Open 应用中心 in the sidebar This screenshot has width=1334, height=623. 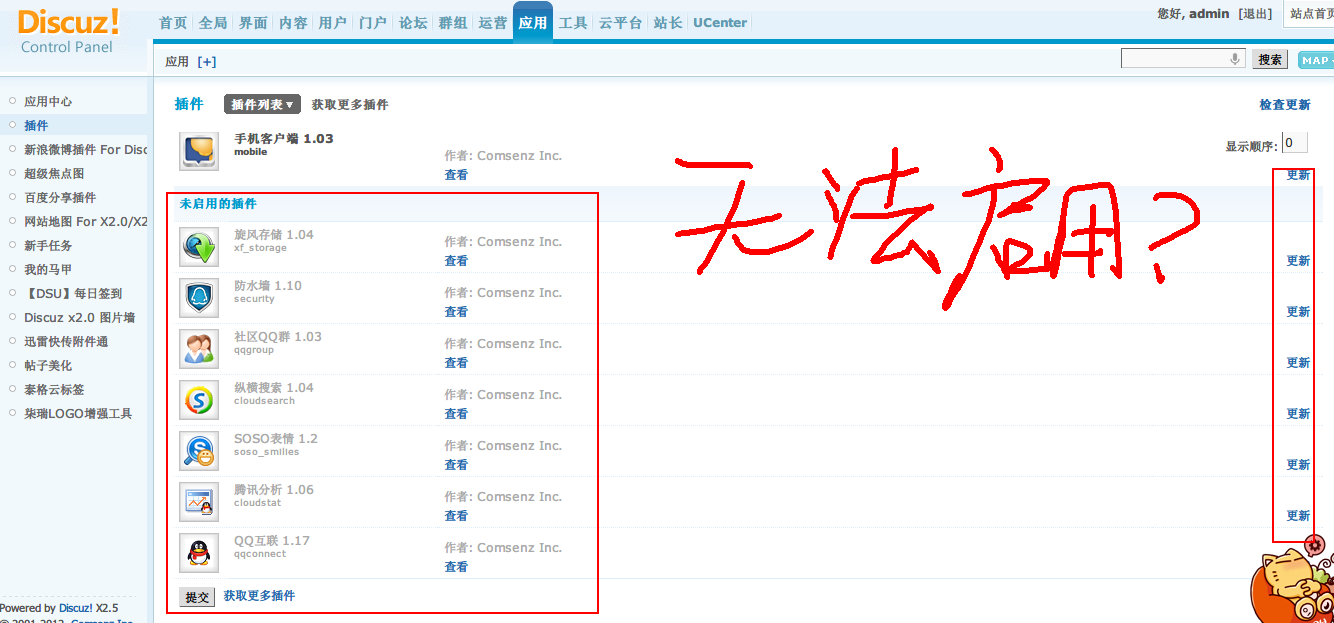pos(48,101)
